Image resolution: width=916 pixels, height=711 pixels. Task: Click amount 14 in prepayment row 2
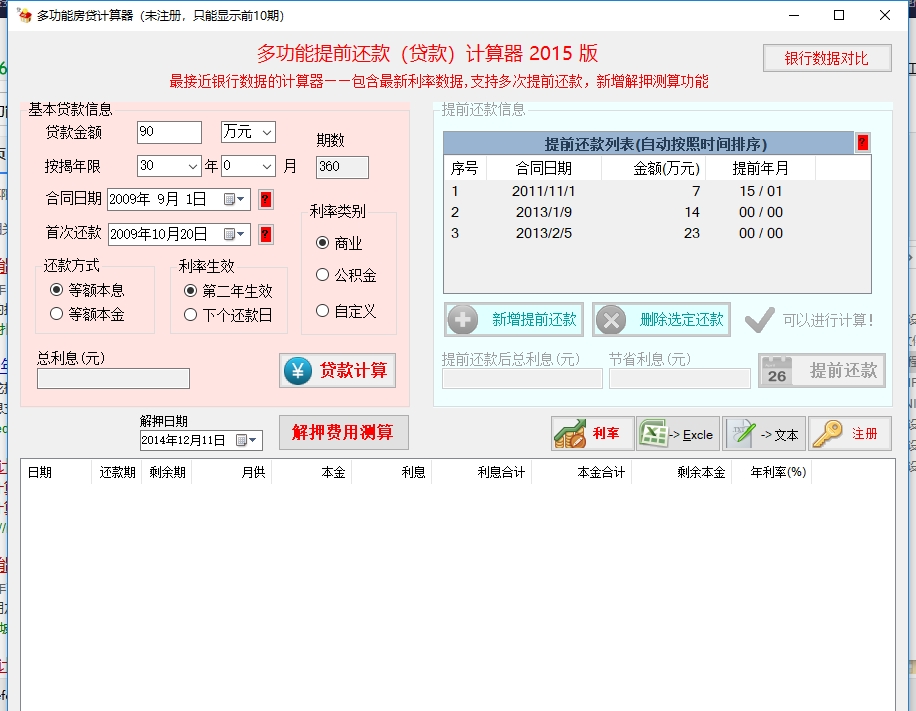(692, 212)
